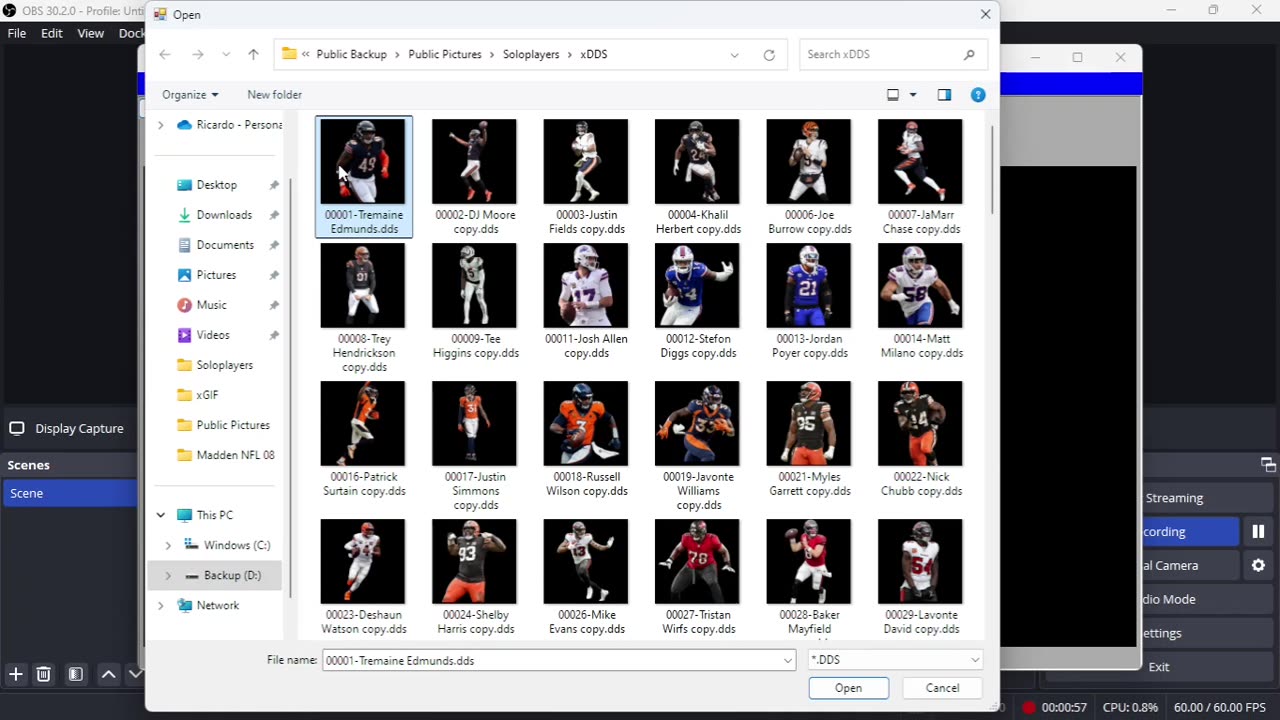
Task: Open the OBS View menu
Action: (91, 33)
